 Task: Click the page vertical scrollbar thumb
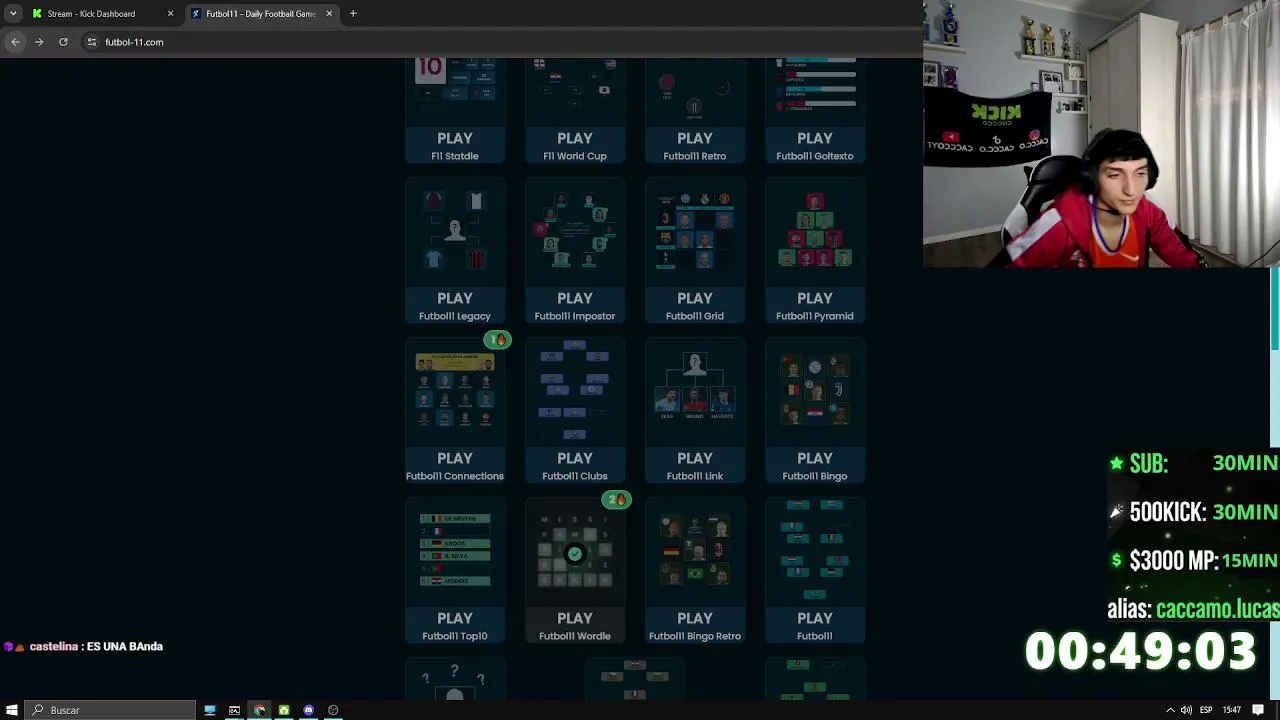point(1275,308)
